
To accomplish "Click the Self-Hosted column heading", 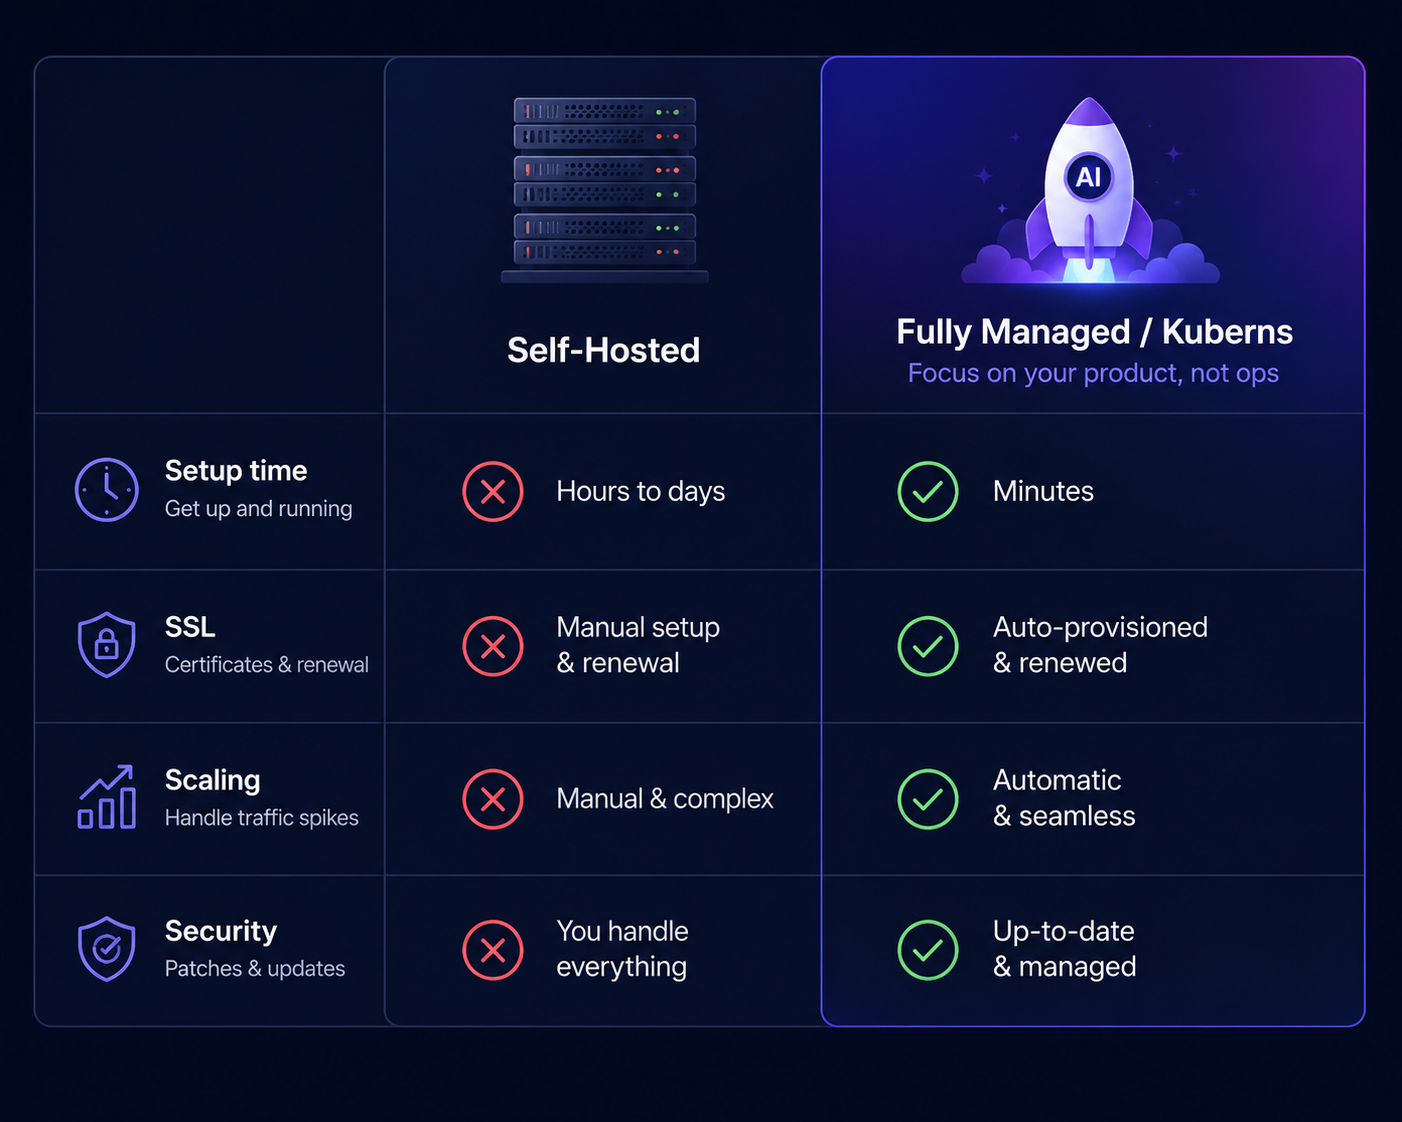I will click(x=603, y=350).
